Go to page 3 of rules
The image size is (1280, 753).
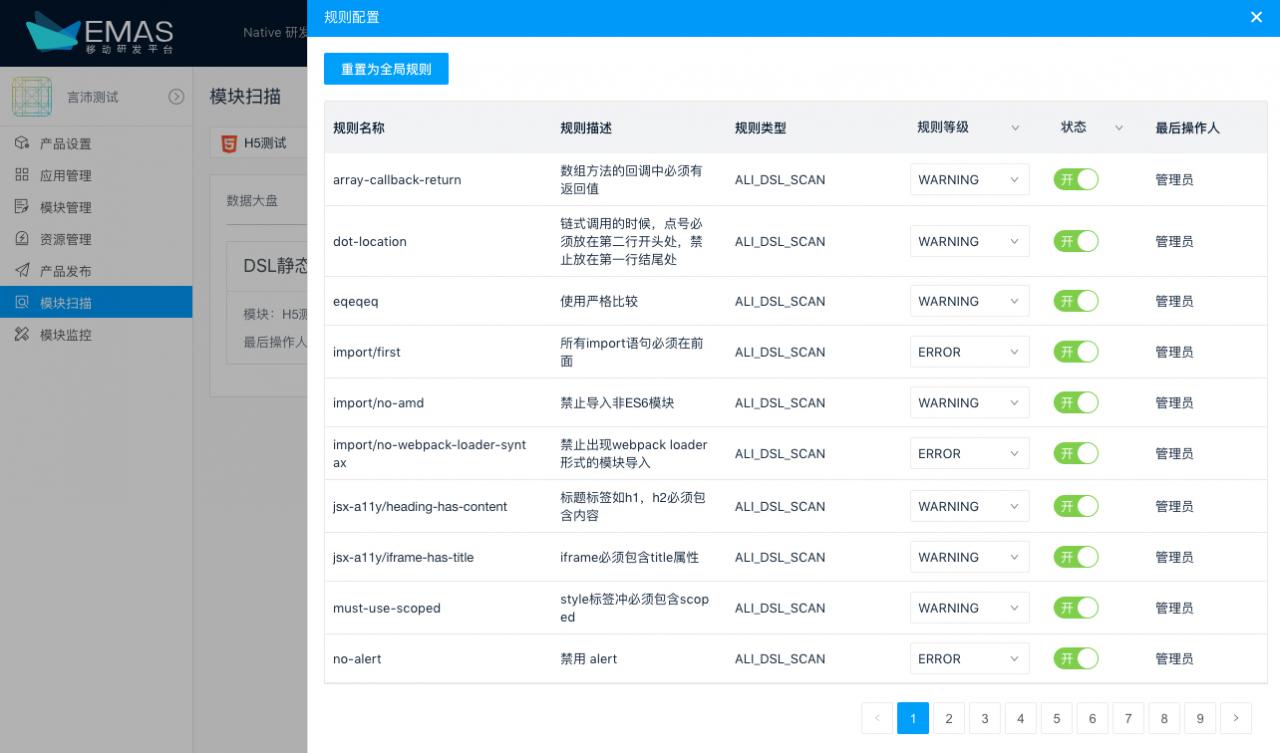tap(984, 718)
